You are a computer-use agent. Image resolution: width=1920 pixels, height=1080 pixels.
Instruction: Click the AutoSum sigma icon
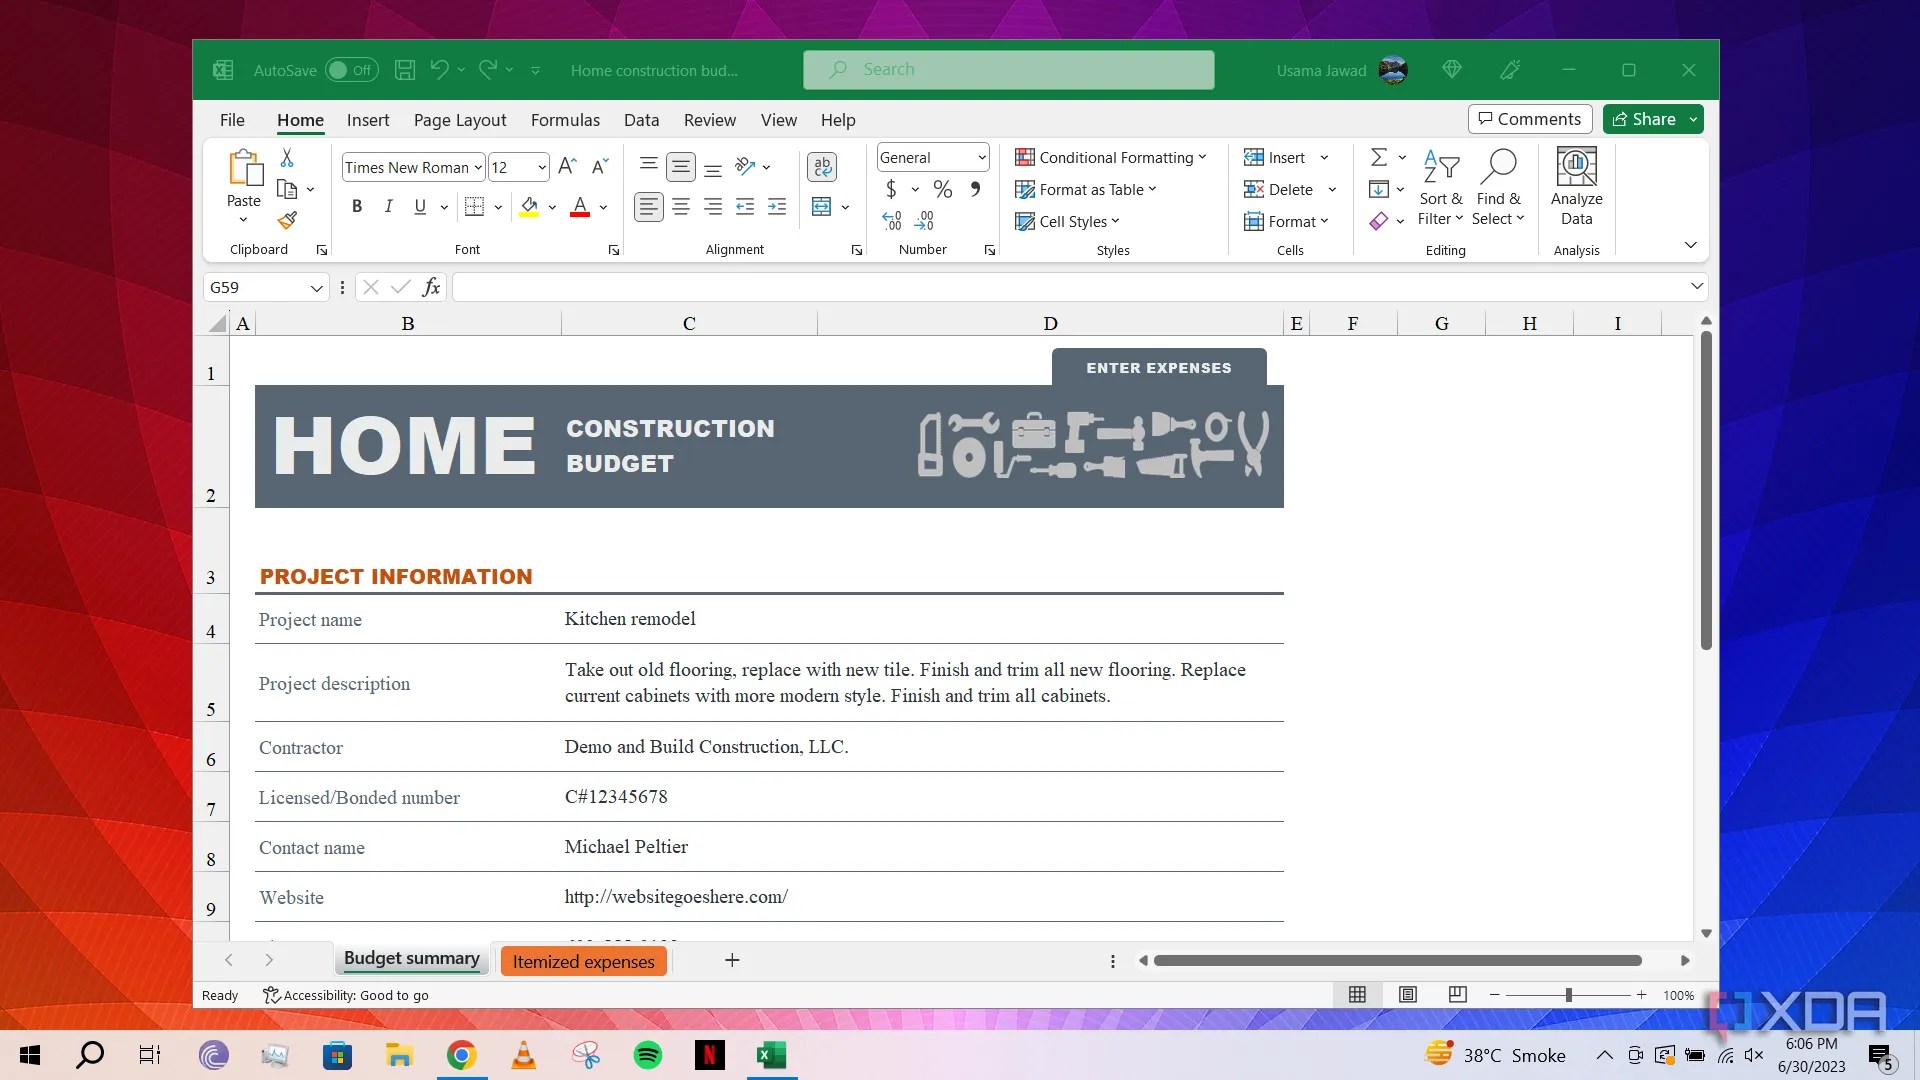[x=1379, y=157]
